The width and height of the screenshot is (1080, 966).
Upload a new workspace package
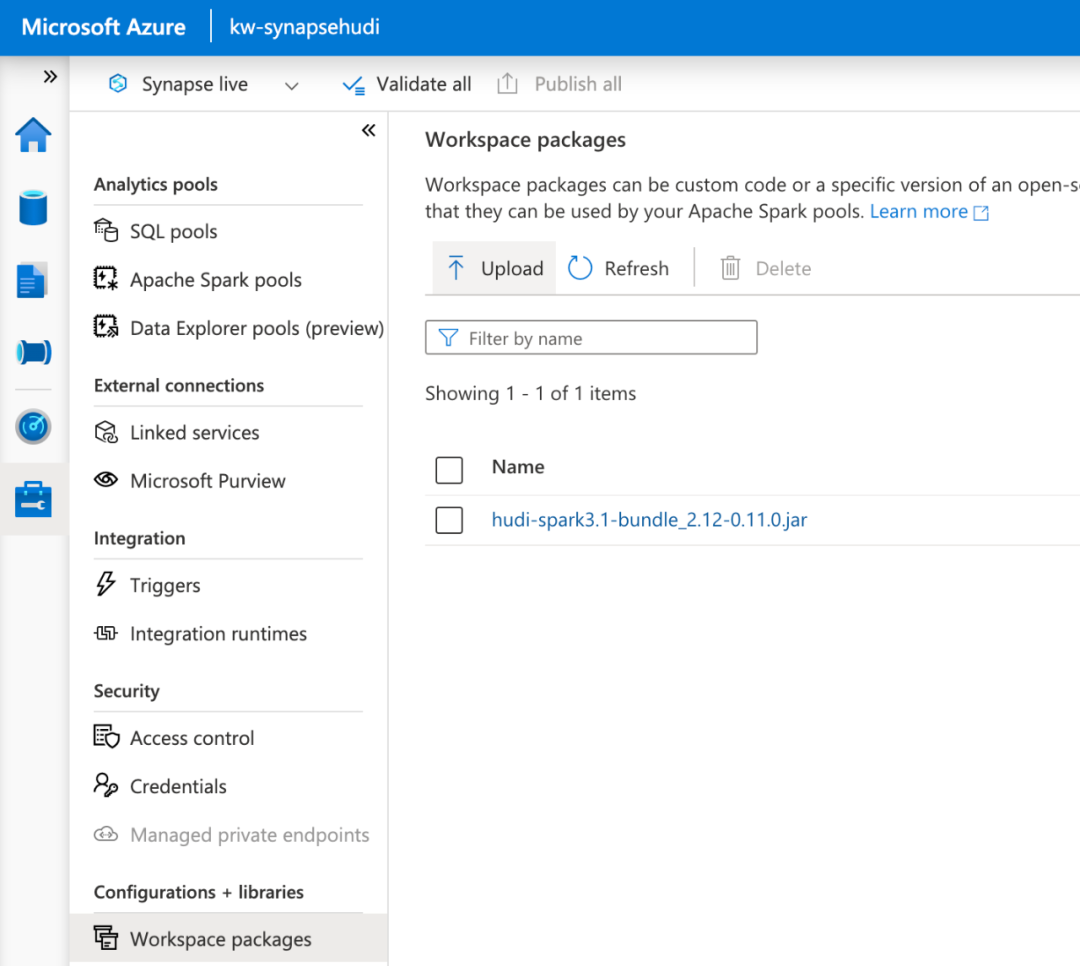(494, 268)
